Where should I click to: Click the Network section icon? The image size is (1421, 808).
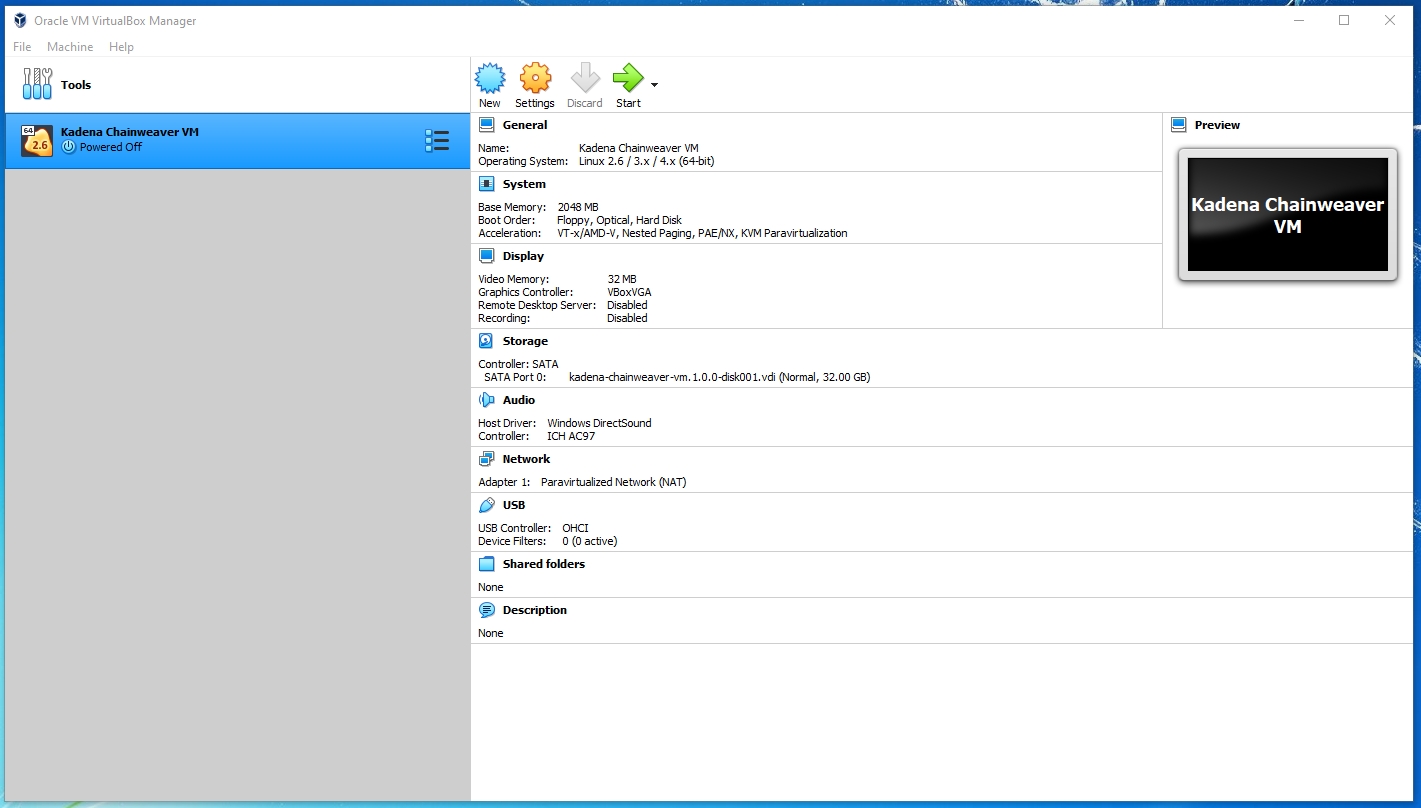point(486,459)
